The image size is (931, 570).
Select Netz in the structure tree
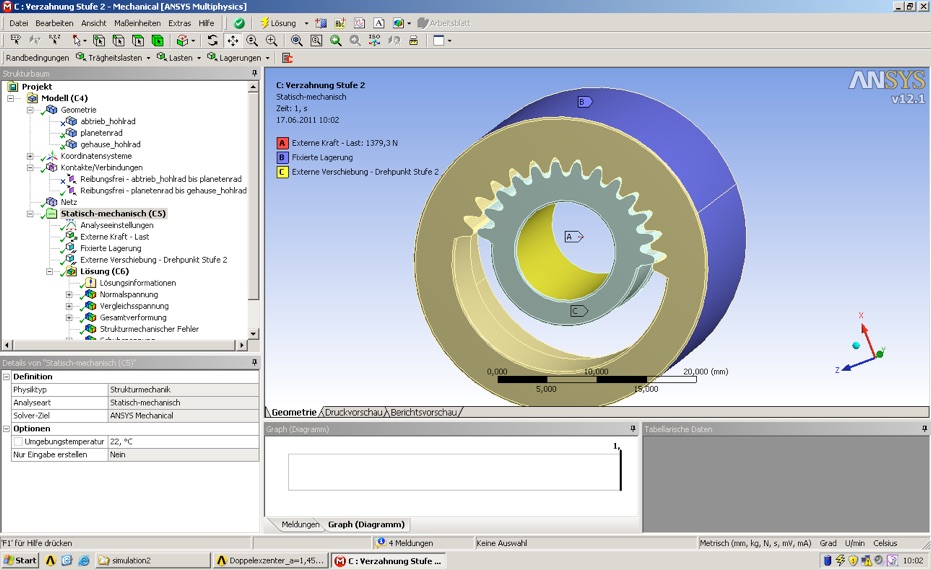(68, 202)
